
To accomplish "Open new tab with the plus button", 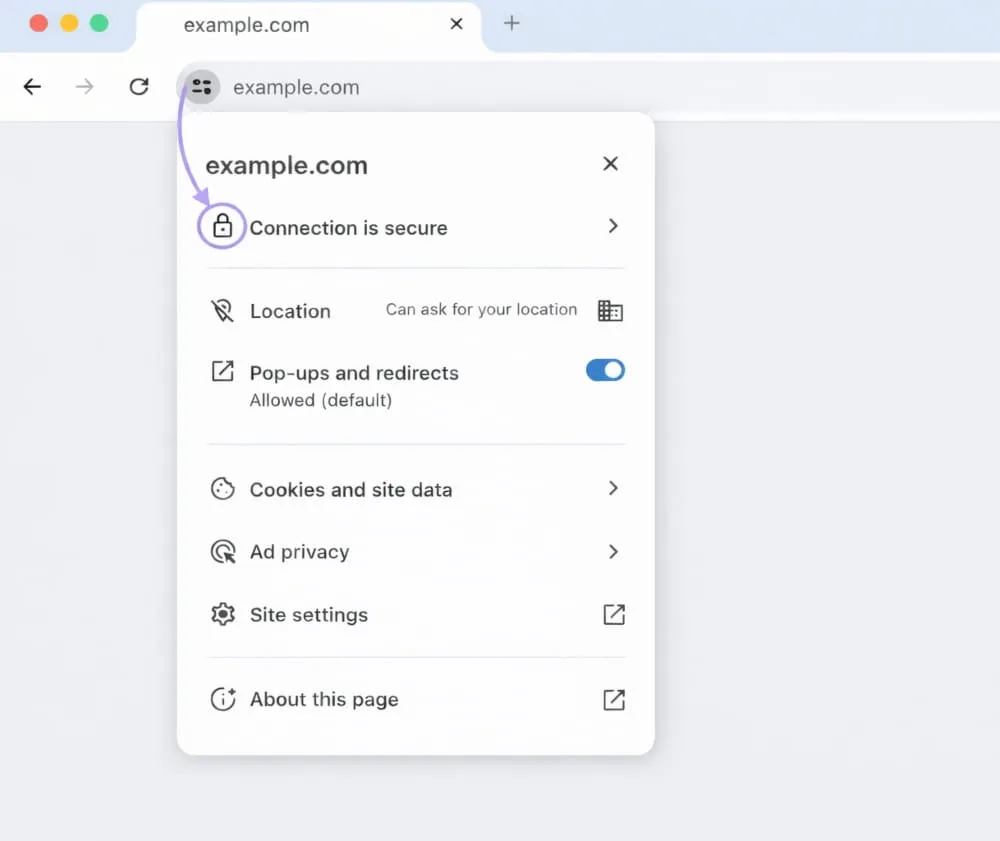I will click(511, 24).
